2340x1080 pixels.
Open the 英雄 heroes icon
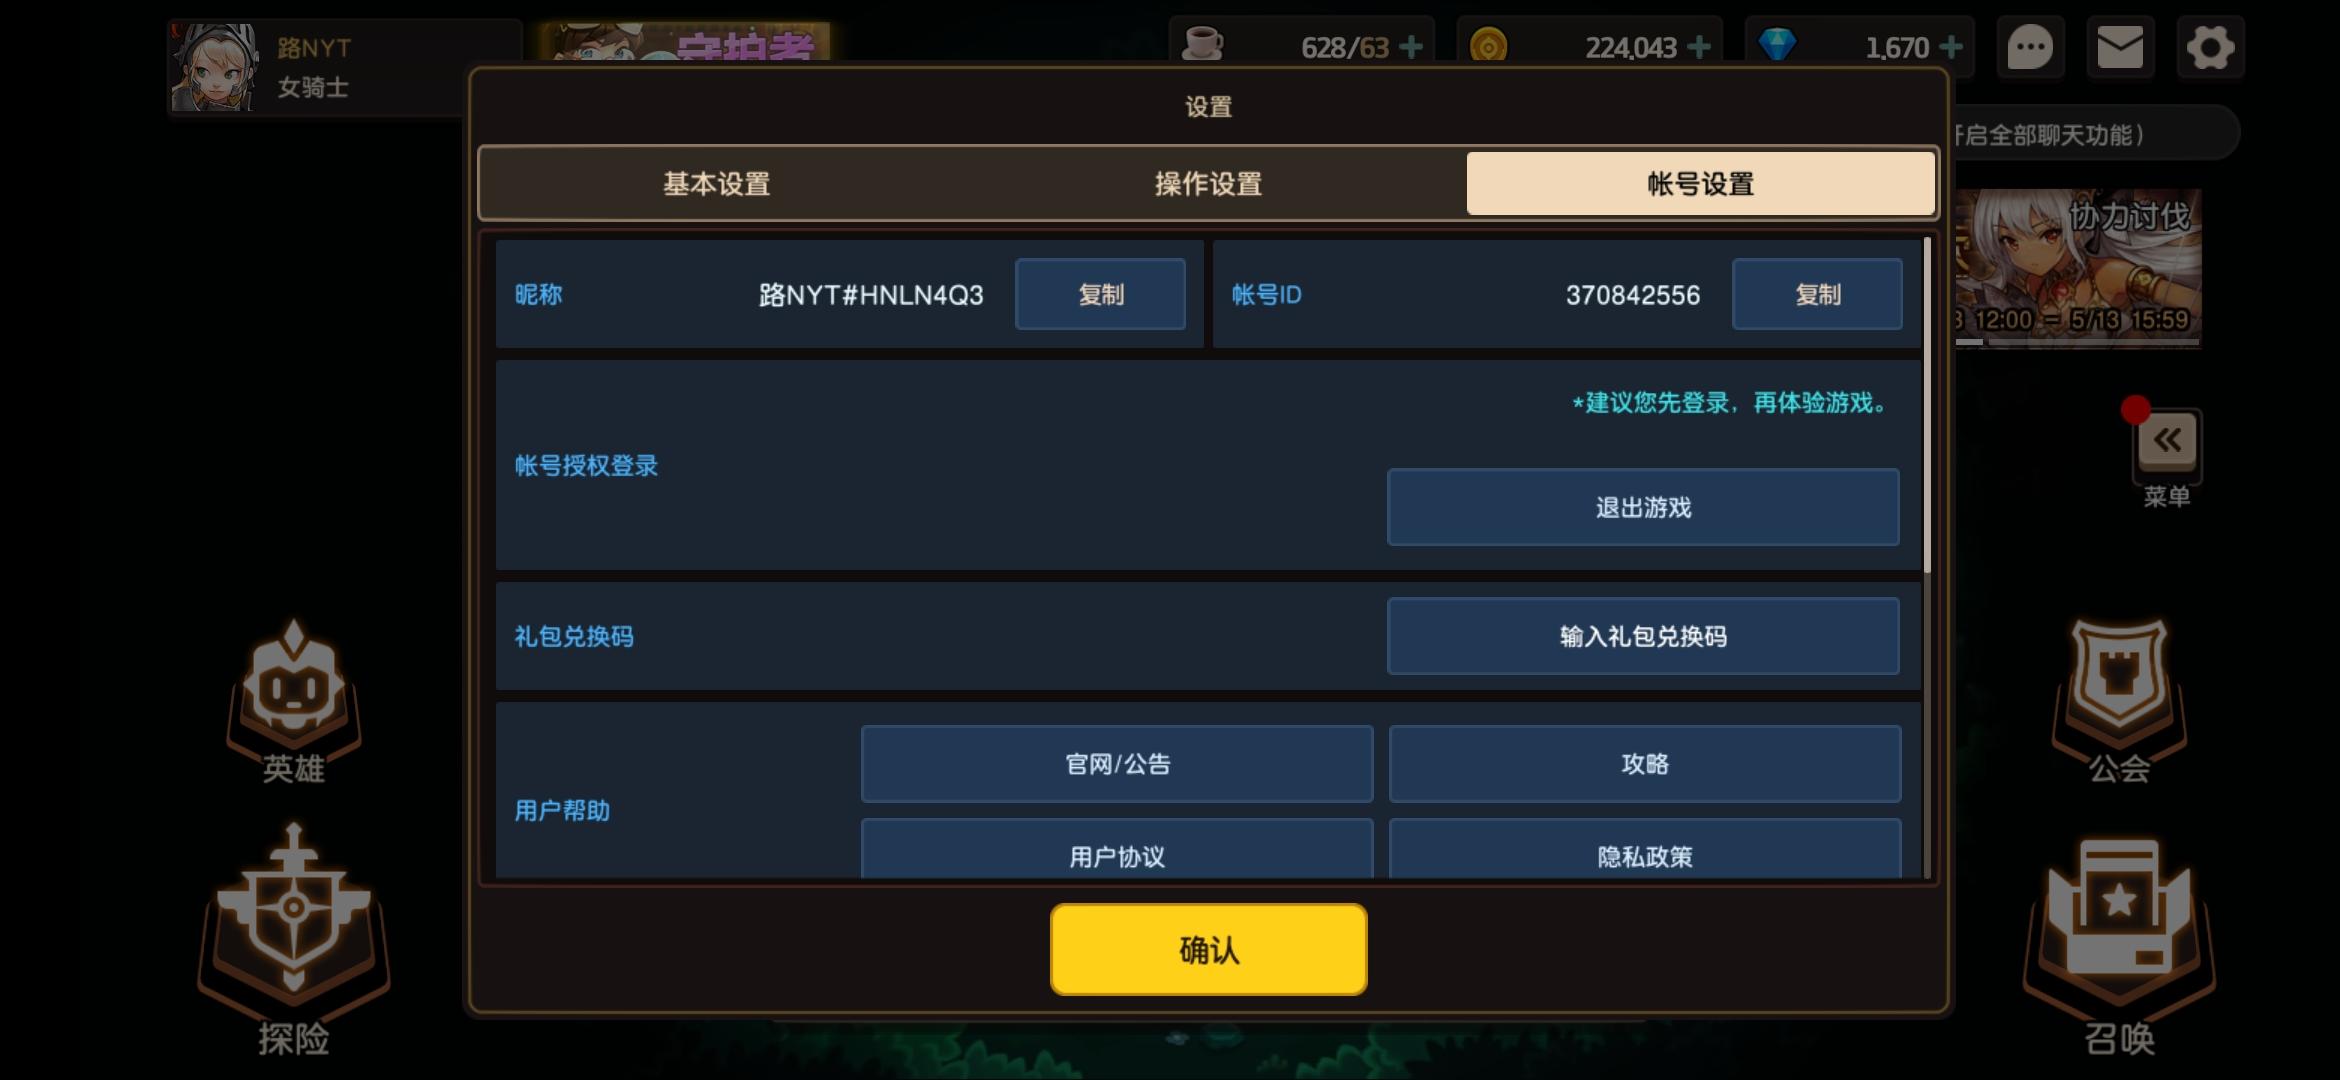tap(294, 702)
